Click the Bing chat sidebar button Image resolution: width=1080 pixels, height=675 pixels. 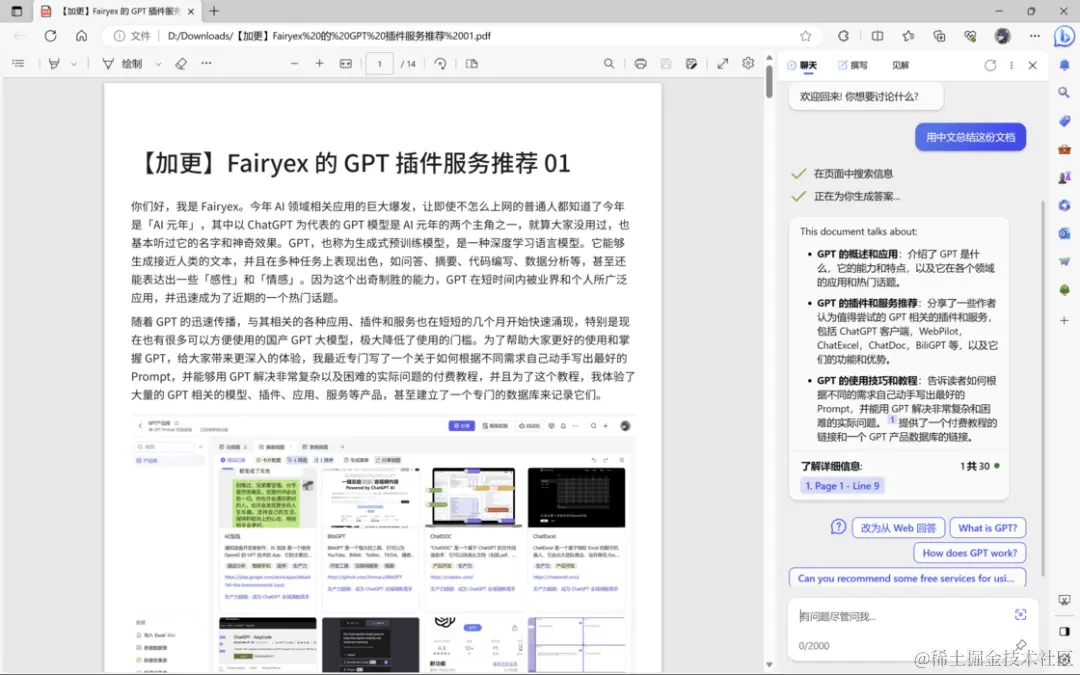[x=1064, y=36]
